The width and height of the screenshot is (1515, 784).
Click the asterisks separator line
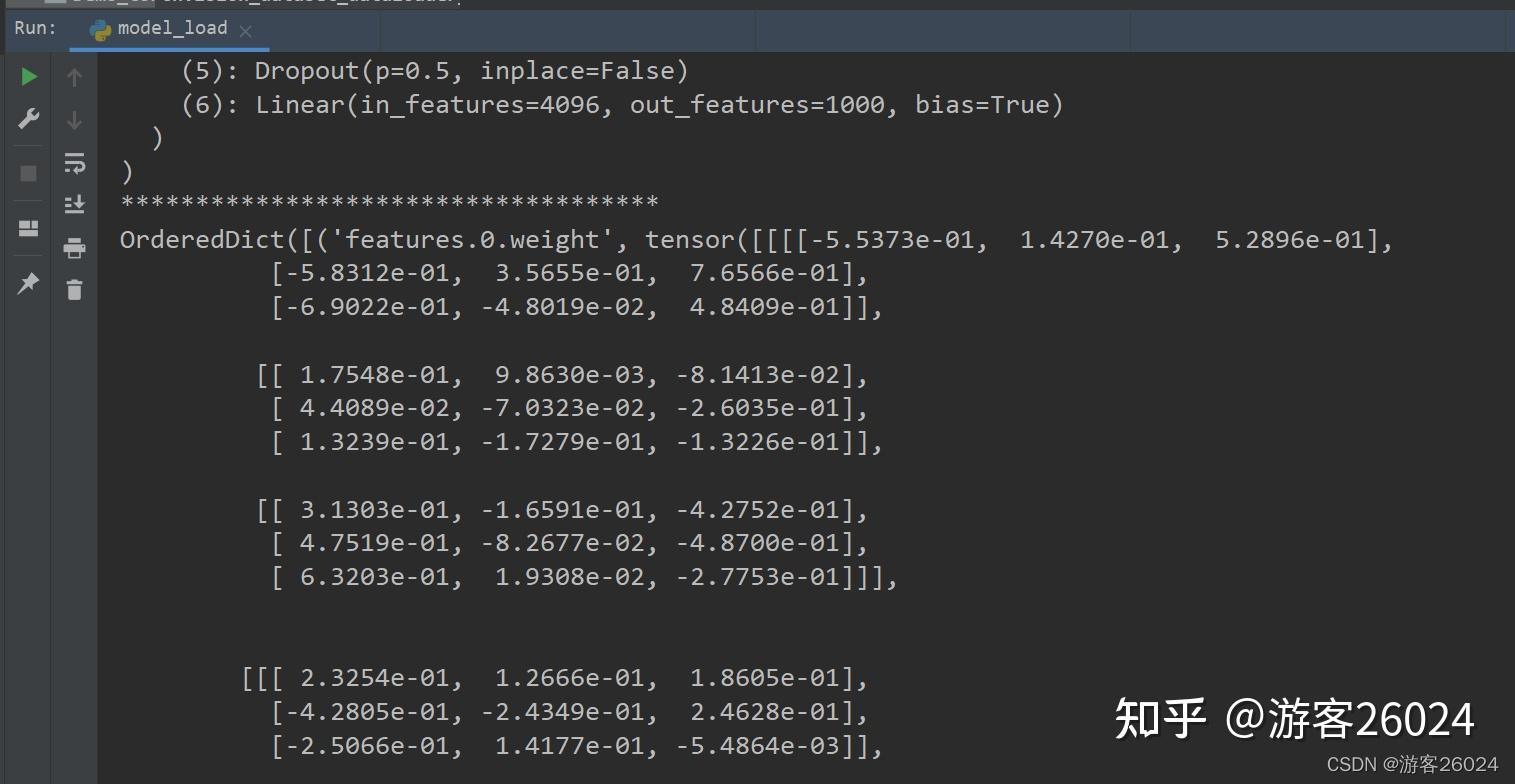pos(389,202)
